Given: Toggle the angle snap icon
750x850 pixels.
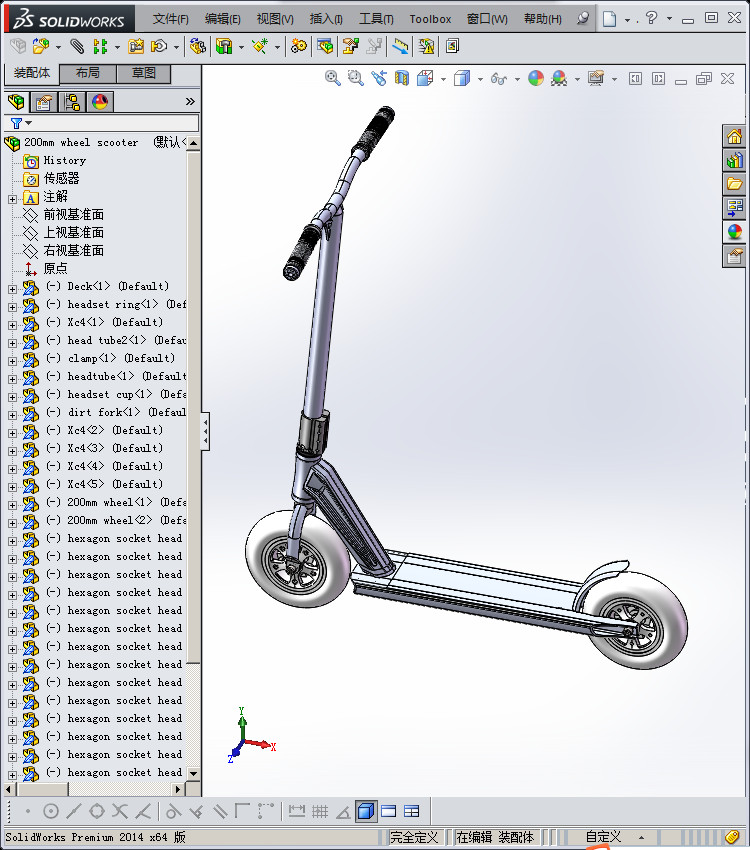Looking at the screenshot, I should pyautogui.click(x=343, y=812).
